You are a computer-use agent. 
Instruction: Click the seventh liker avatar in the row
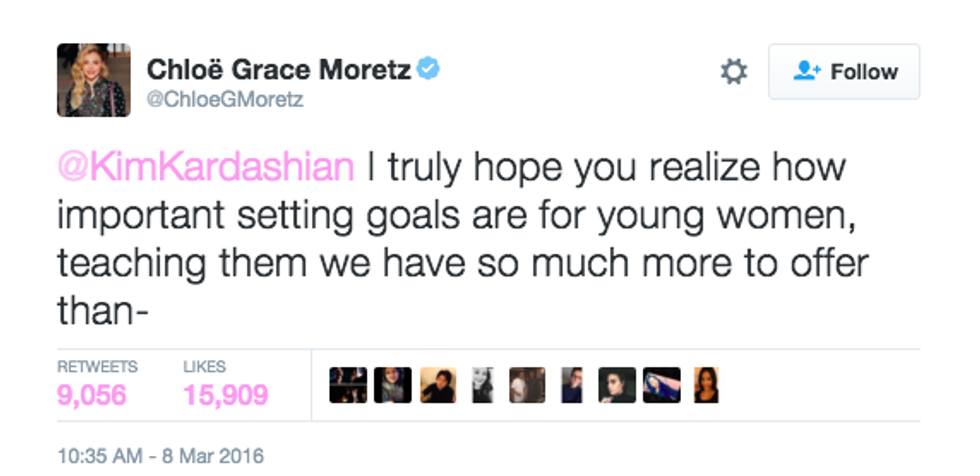tap(616, 385)
